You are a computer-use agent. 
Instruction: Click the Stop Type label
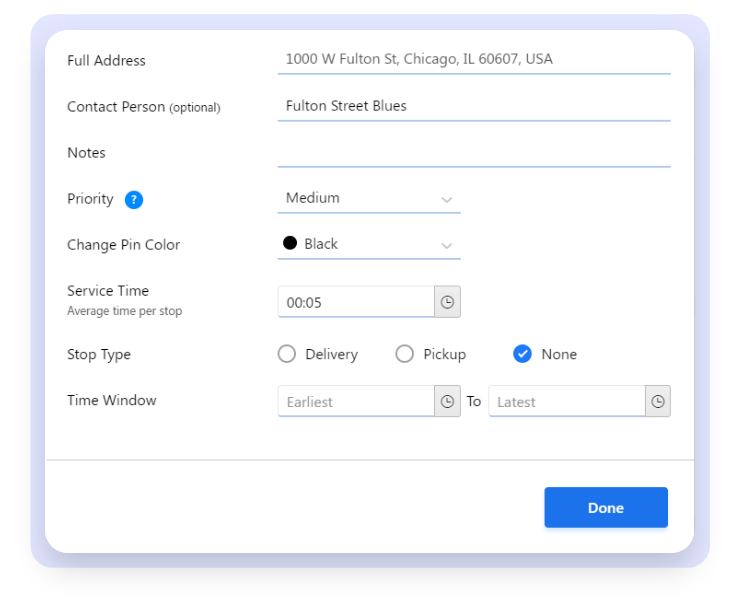tap(99, 354)
